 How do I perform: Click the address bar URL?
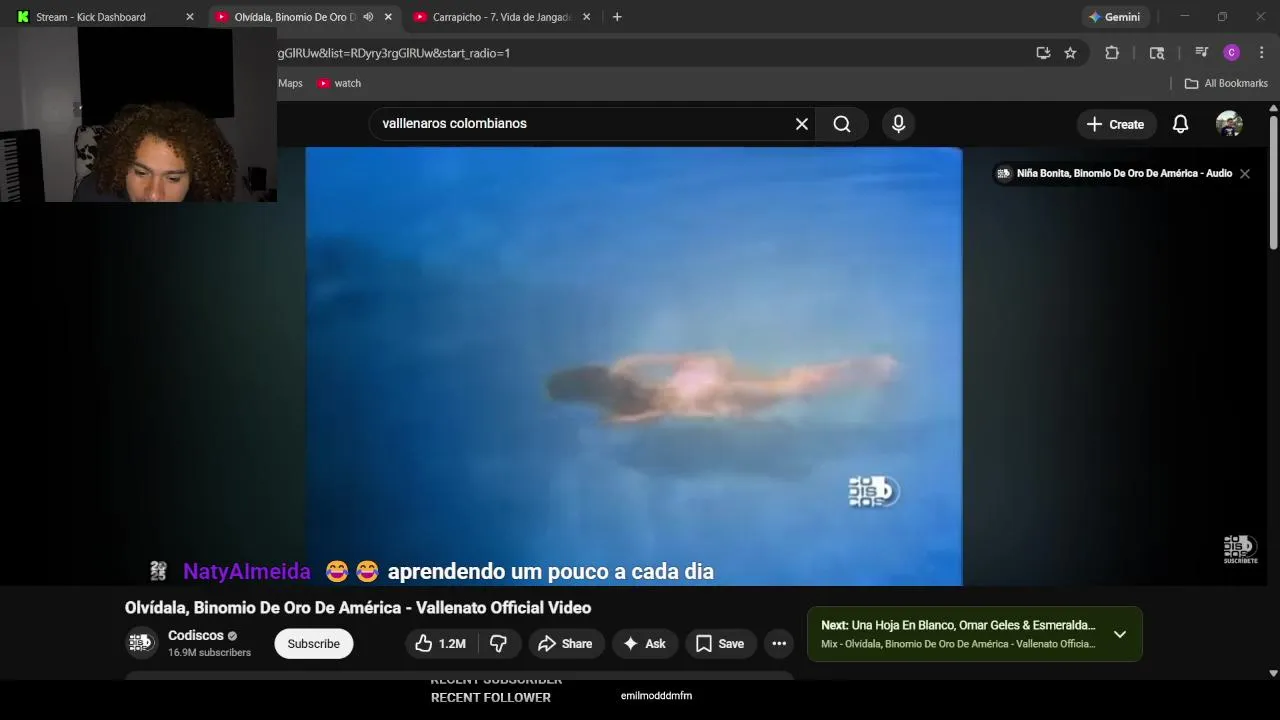click(395, 53)
